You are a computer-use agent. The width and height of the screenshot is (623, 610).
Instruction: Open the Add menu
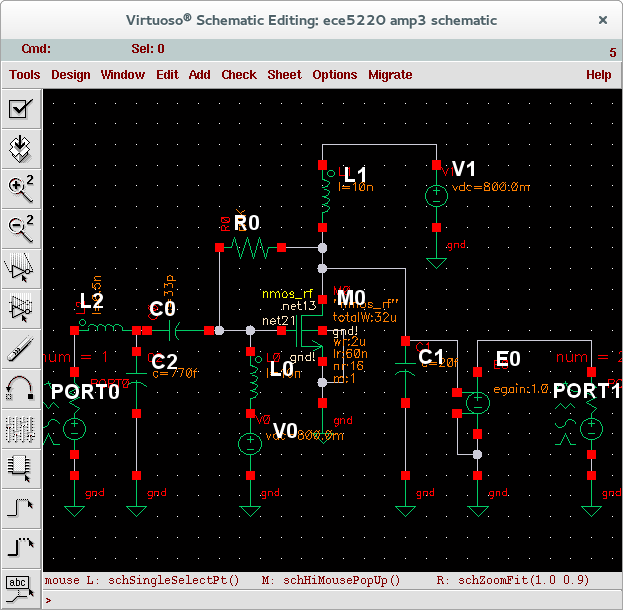[199, 75]
